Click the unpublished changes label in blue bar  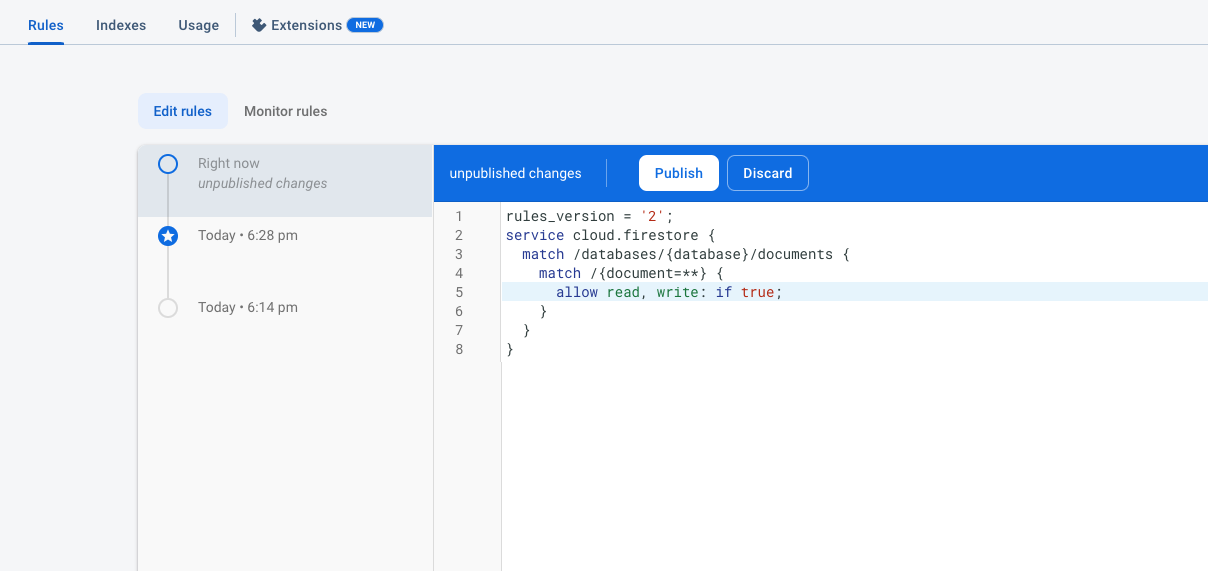515,173
